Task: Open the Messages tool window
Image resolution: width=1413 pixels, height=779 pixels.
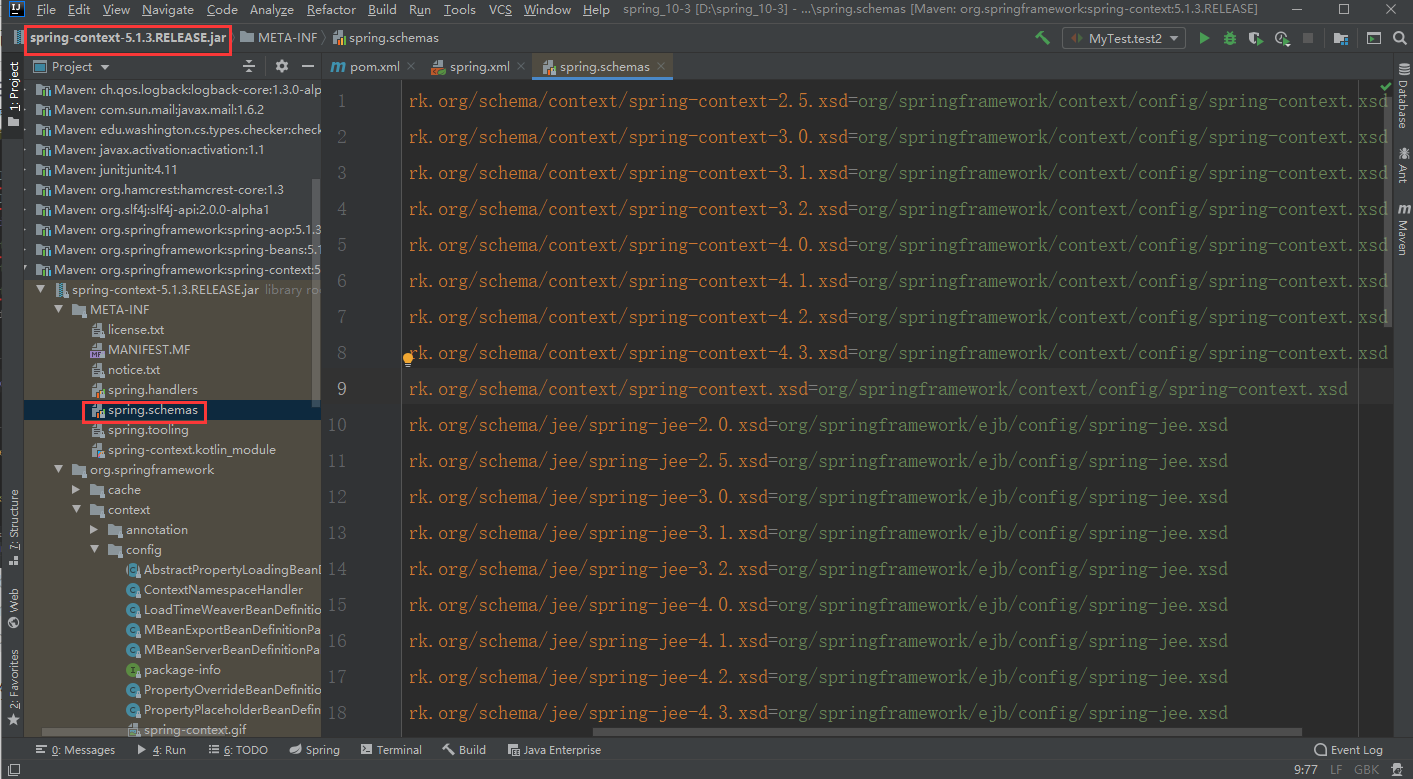Action: coord(75,750)
